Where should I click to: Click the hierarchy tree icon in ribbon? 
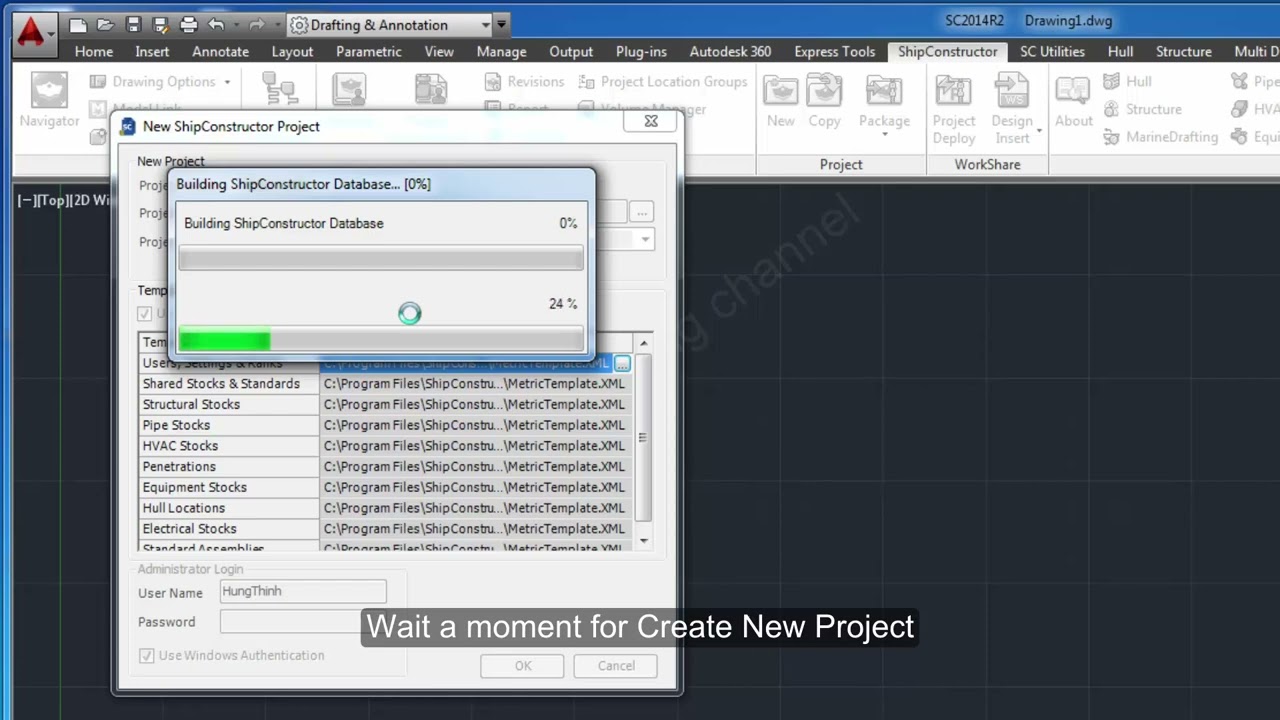pyautogui.click(x=280, y=89)
